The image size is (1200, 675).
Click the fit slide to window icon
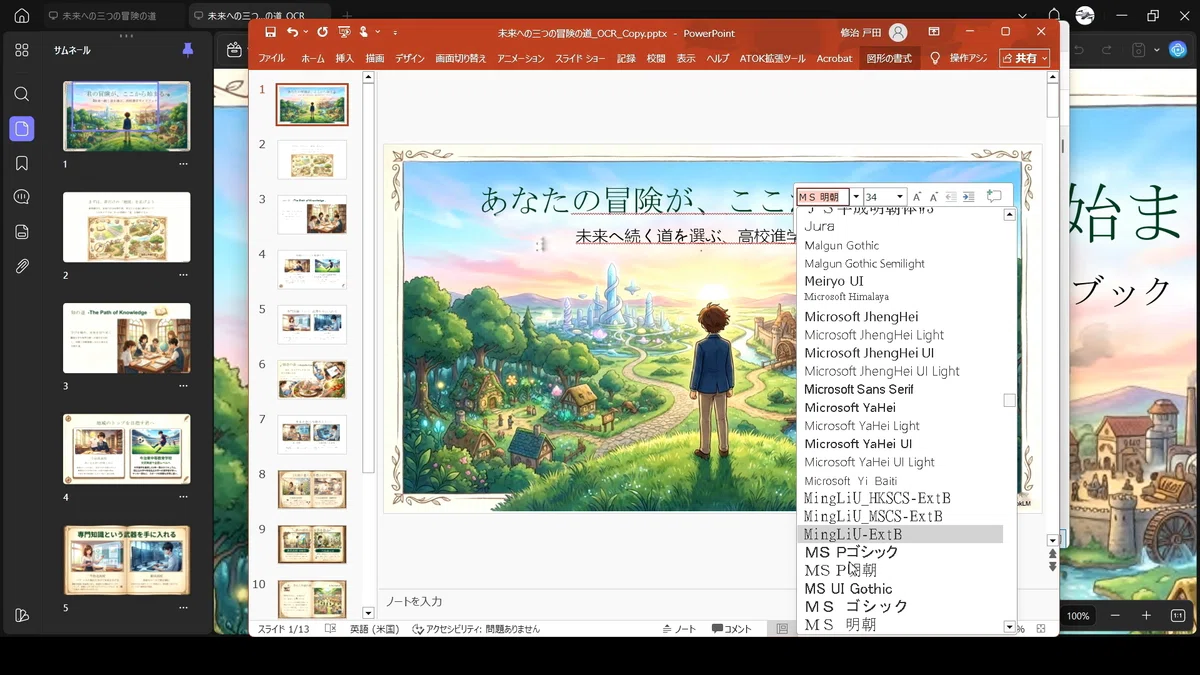[x=1041, y=629]
